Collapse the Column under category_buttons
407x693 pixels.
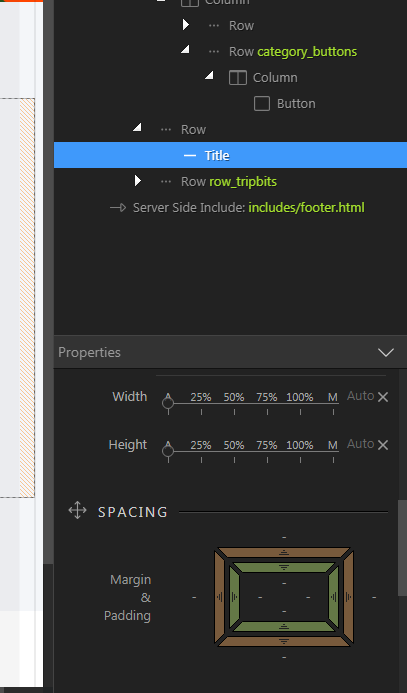(209, 75)
